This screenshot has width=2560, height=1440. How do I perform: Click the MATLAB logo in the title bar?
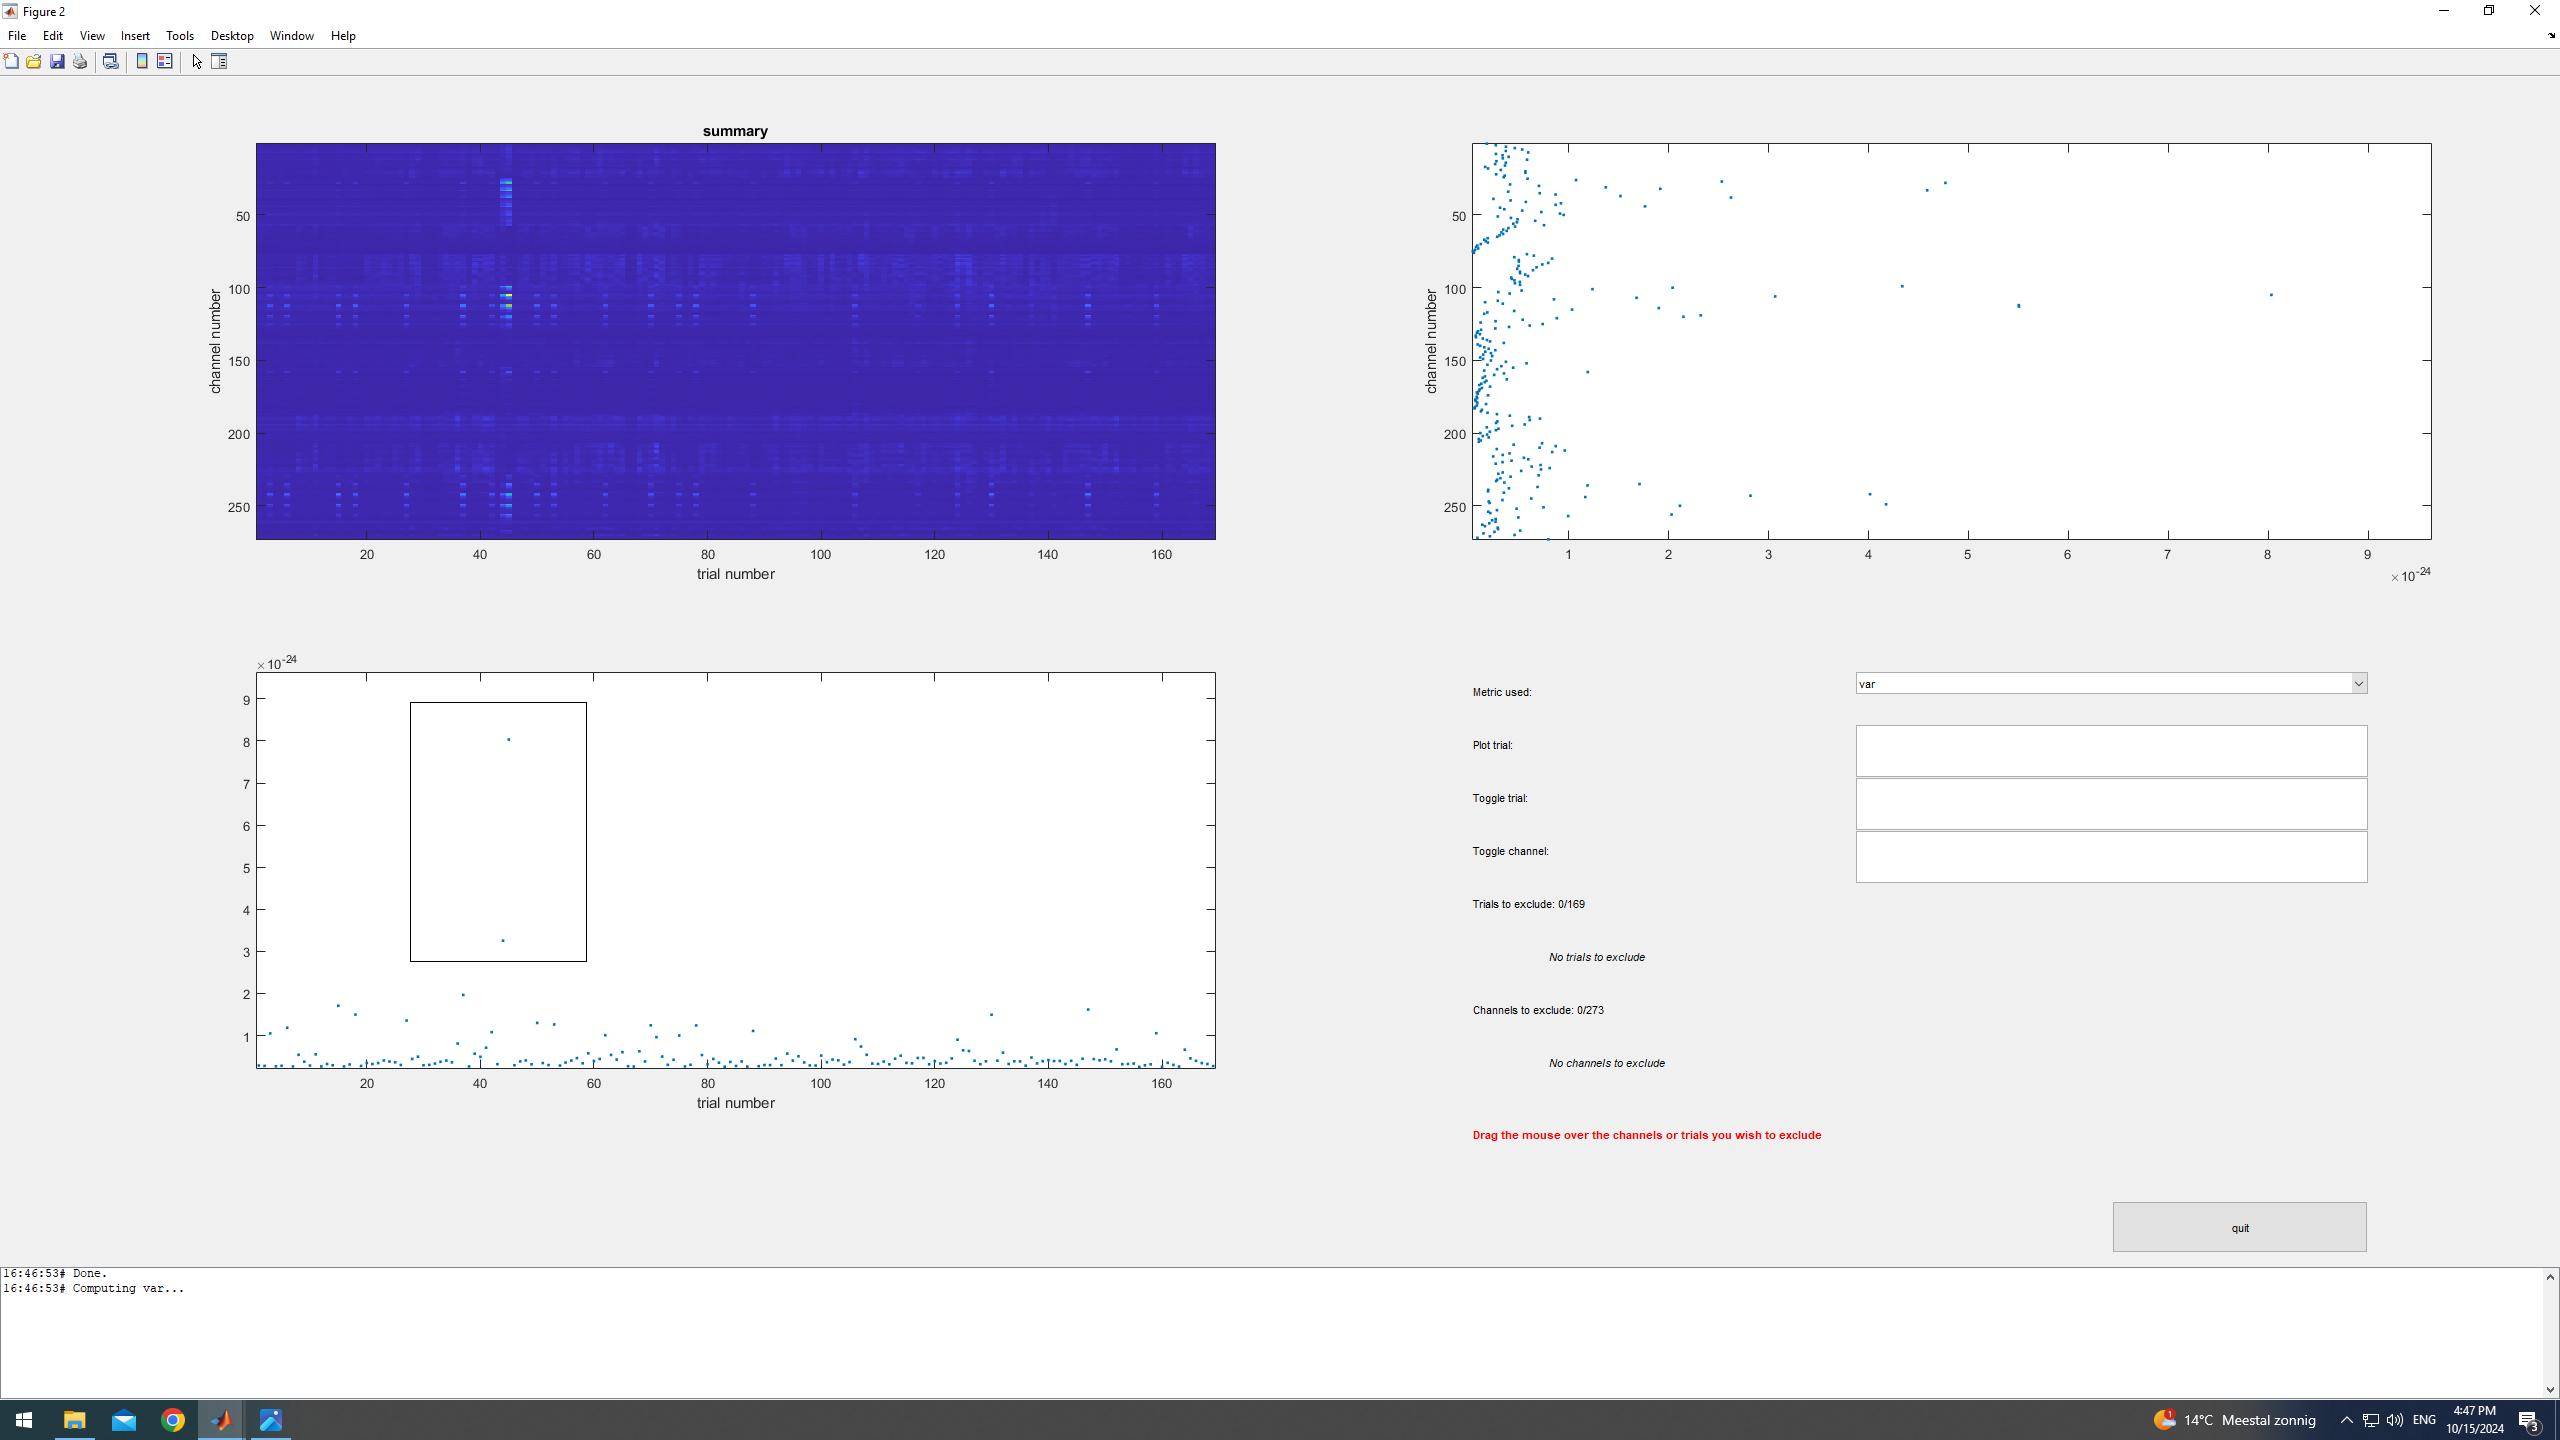pyautogui.click(x=10, y=11)
